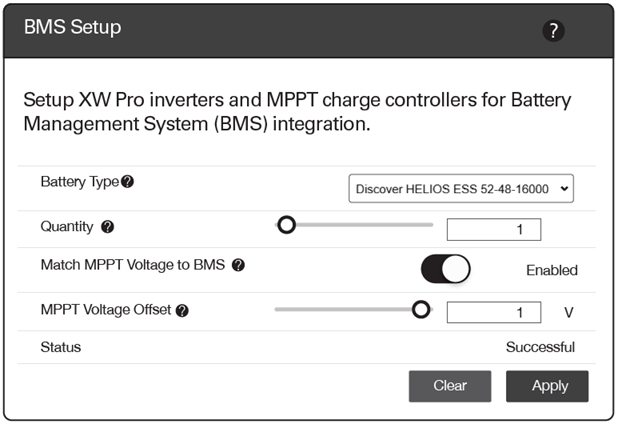Click the BMS Setup panel title
The width and height of the screenshot is (618, 422).
[x=73, y=27]
